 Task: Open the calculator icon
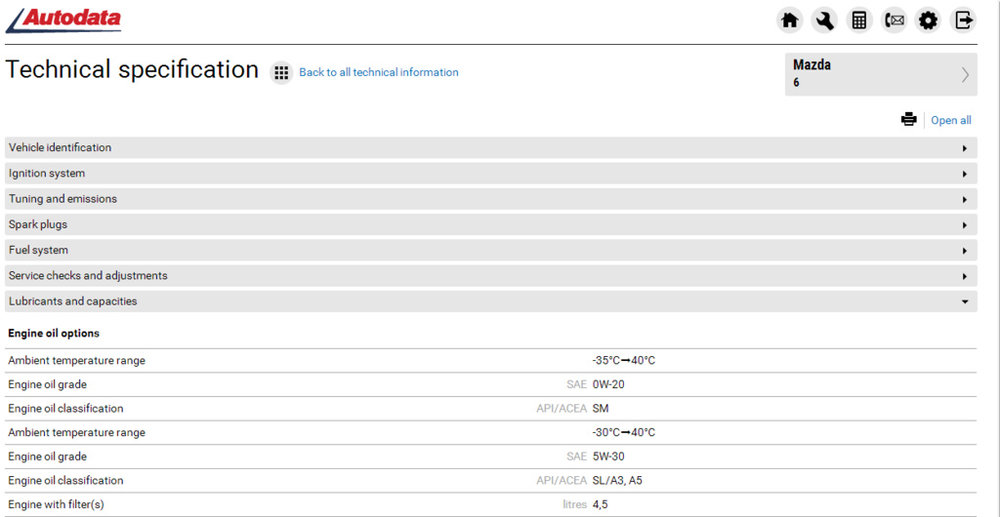(859, 20)
